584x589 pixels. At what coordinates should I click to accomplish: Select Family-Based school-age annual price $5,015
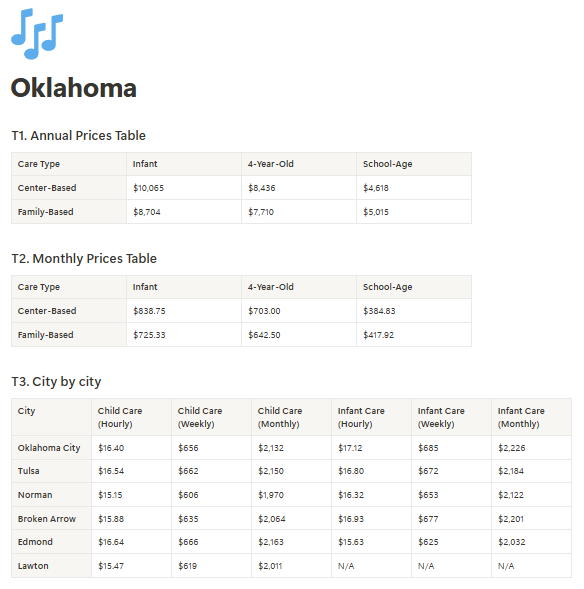coord(414,212)
